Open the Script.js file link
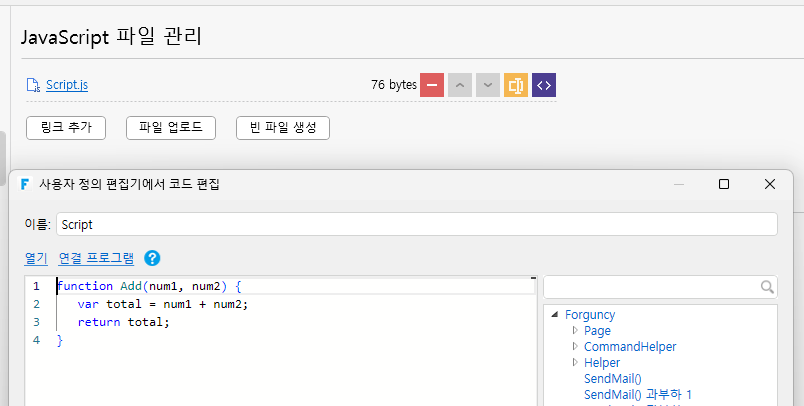Image resolution: width=804 pixels, height=406 pixels. pos(67,85)
